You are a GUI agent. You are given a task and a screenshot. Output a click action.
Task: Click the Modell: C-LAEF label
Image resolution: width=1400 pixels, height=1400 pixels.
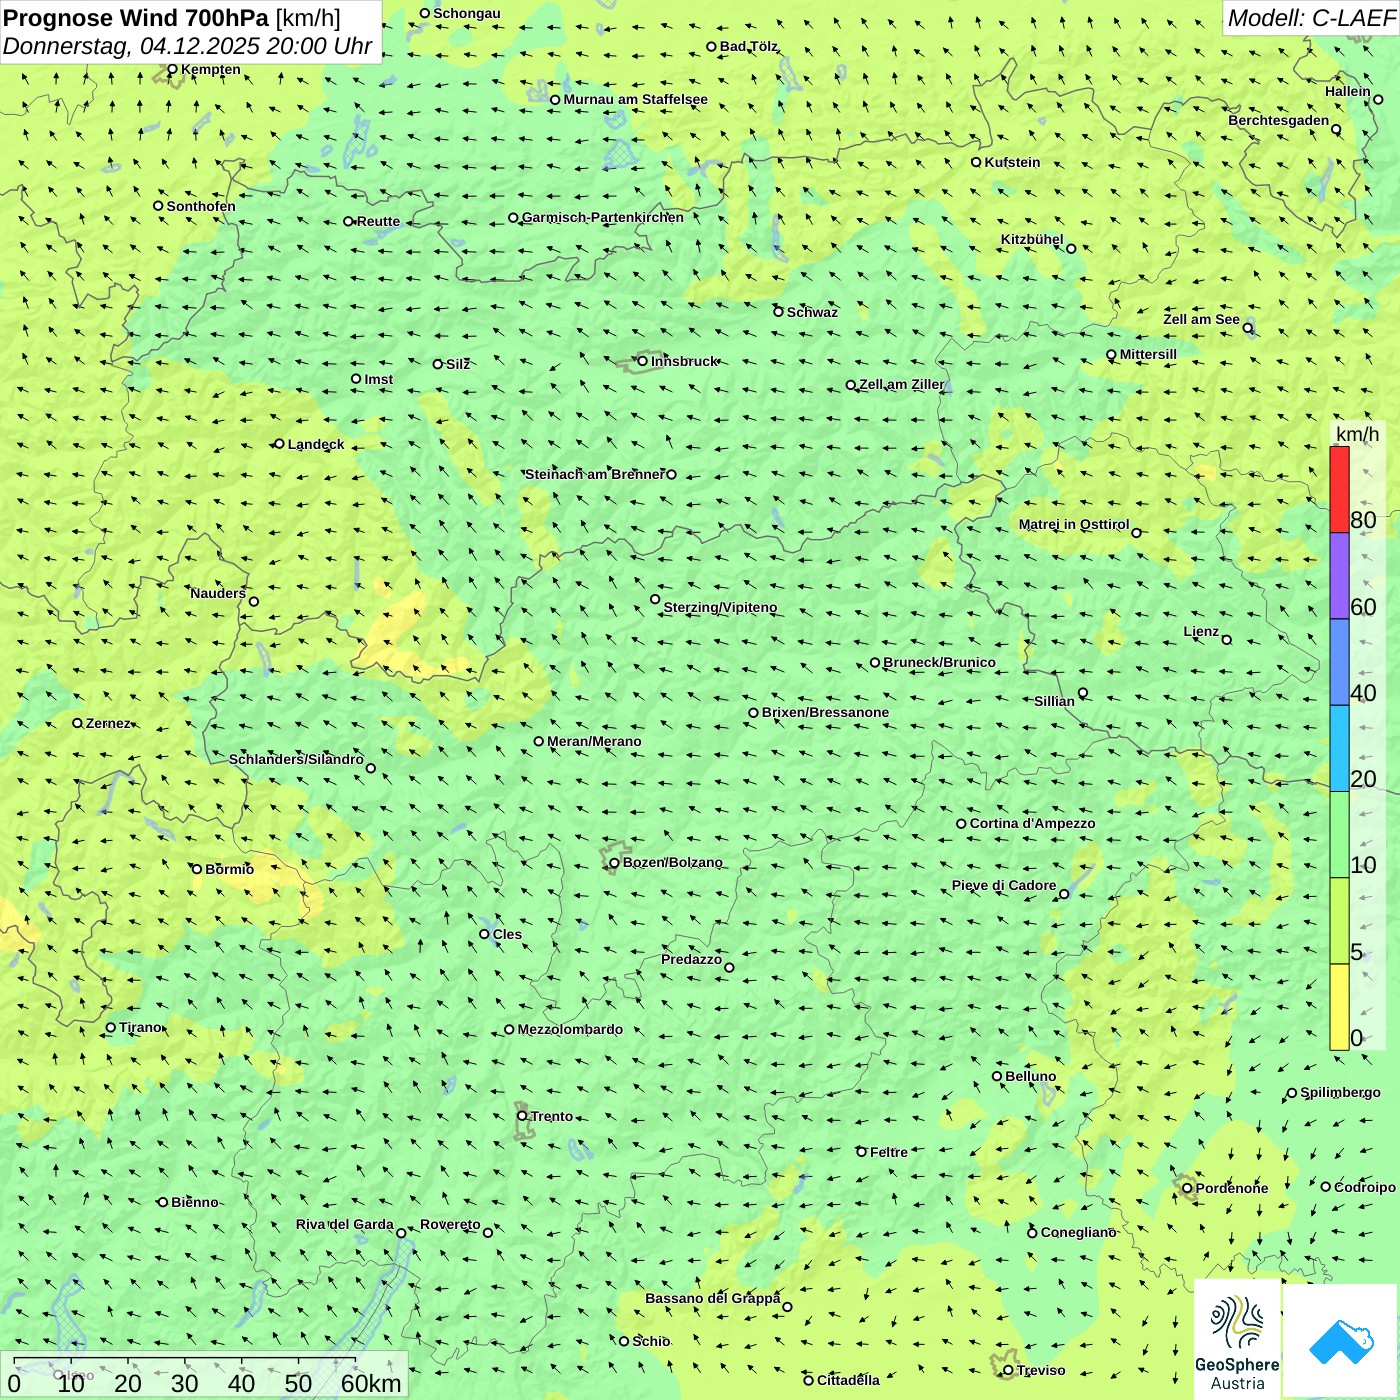[1310, 18]
